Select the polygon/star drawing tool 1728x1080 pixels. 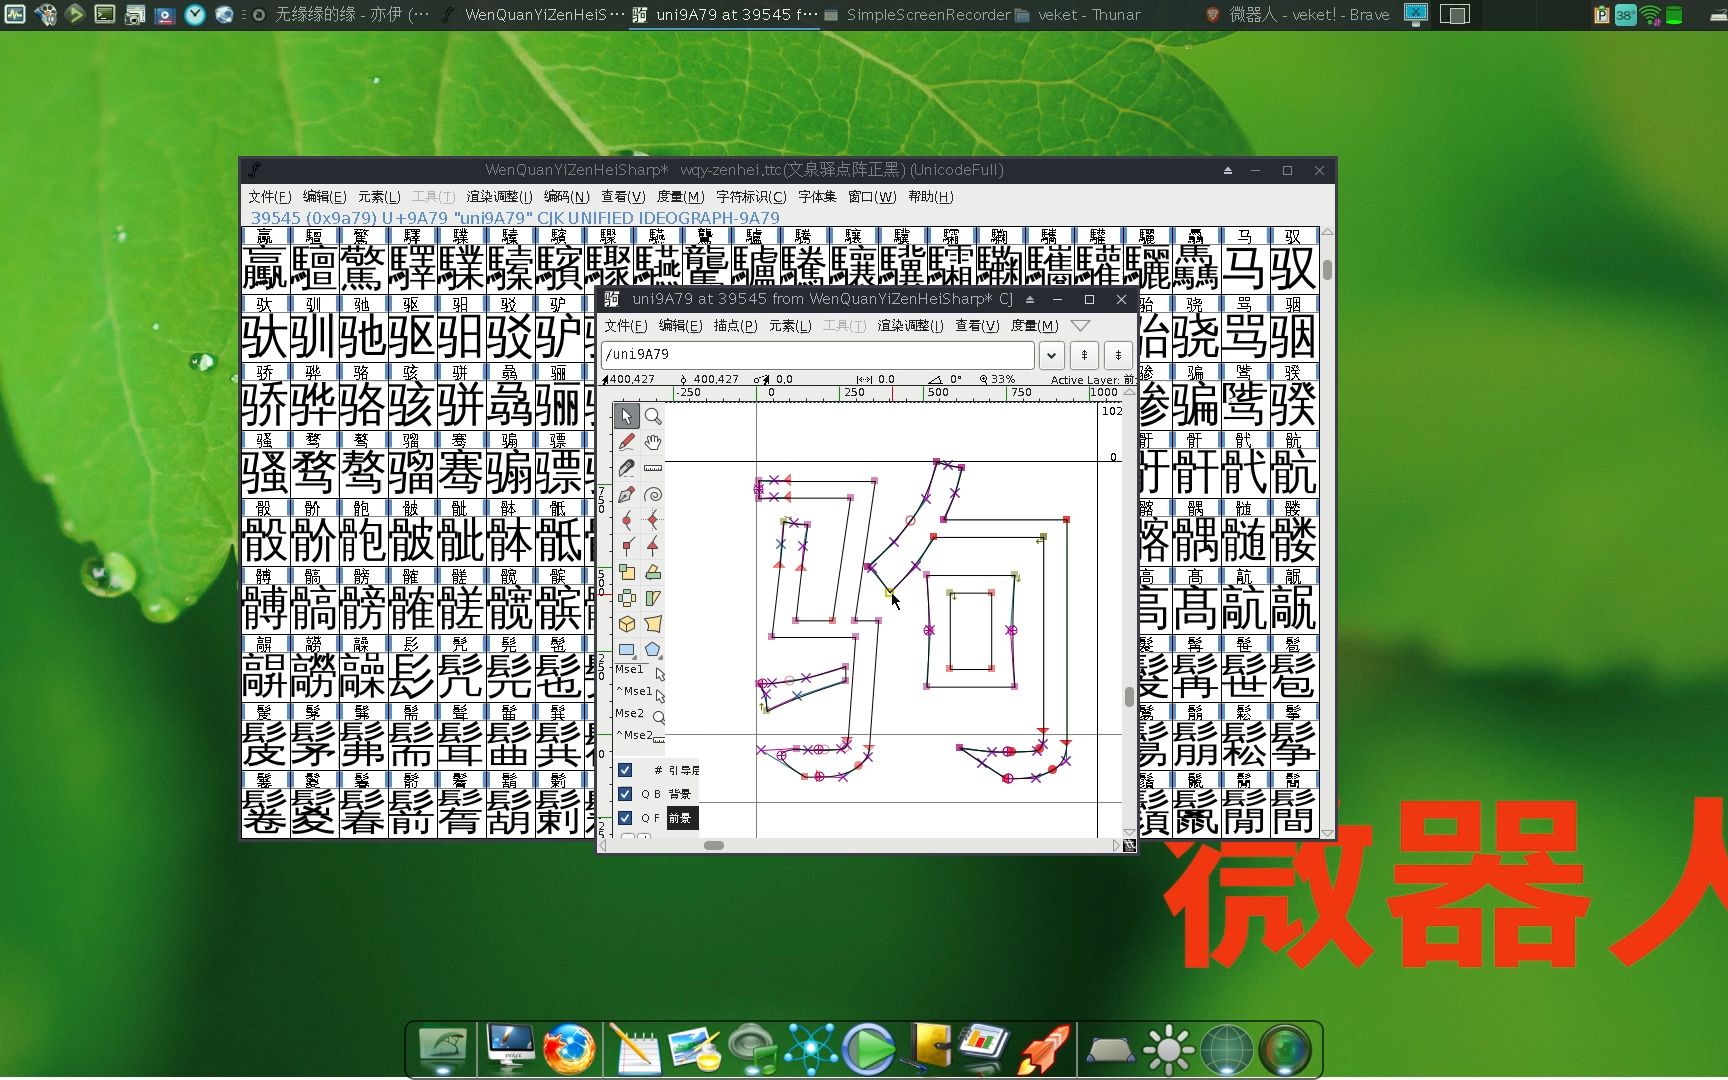(652, 648)
